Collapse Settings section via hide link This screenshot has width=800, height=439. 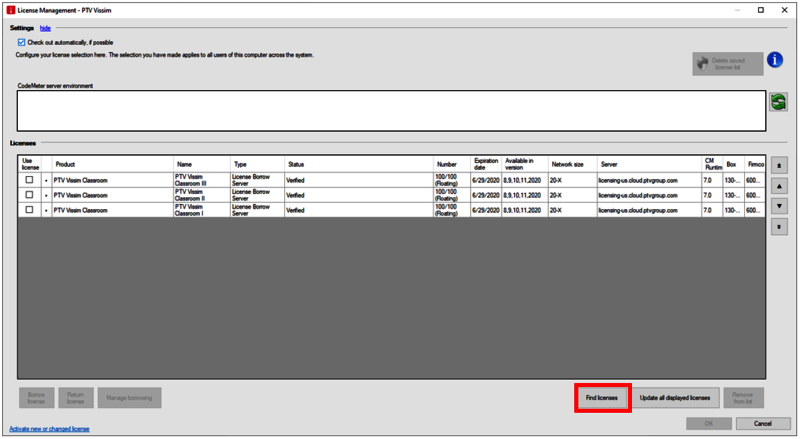pos(45,29)
